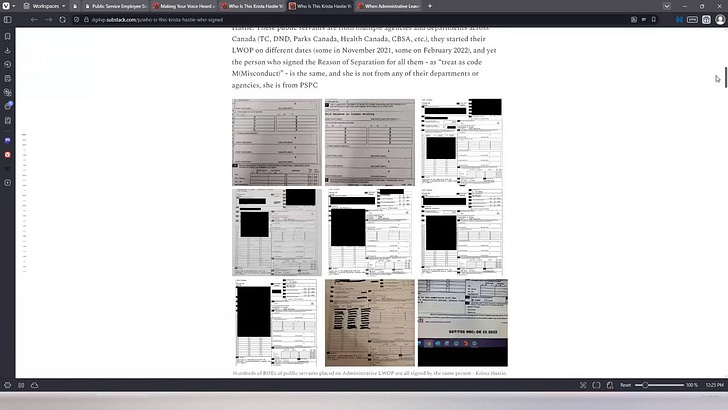The width and height of the screenshot is (728, 410).
Task: Go back to previous page
Action: click(x=34, y=20)
